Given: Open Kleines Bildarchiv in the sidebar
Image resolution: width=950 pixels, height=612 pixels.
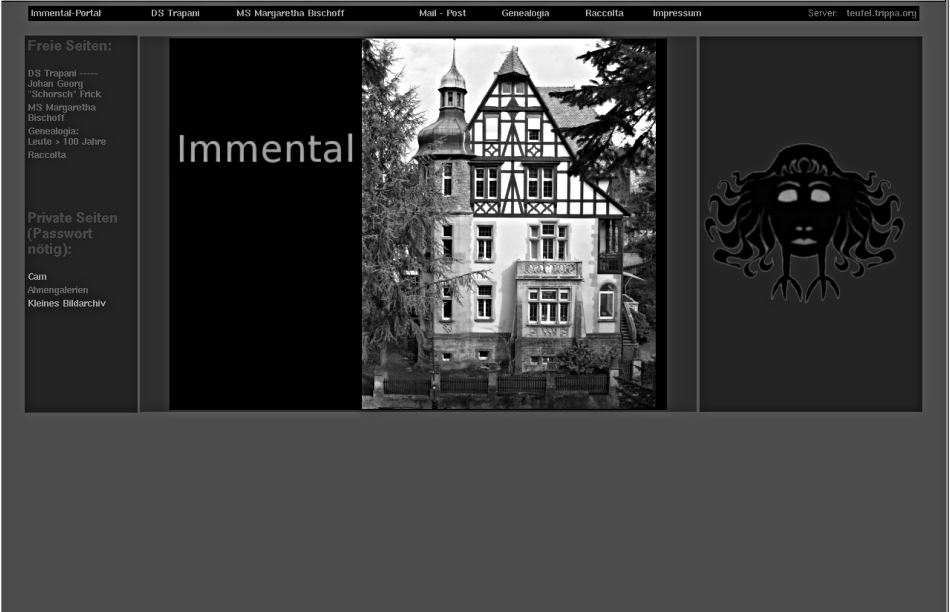Looking at the screenshot, I should pos(66,303).
